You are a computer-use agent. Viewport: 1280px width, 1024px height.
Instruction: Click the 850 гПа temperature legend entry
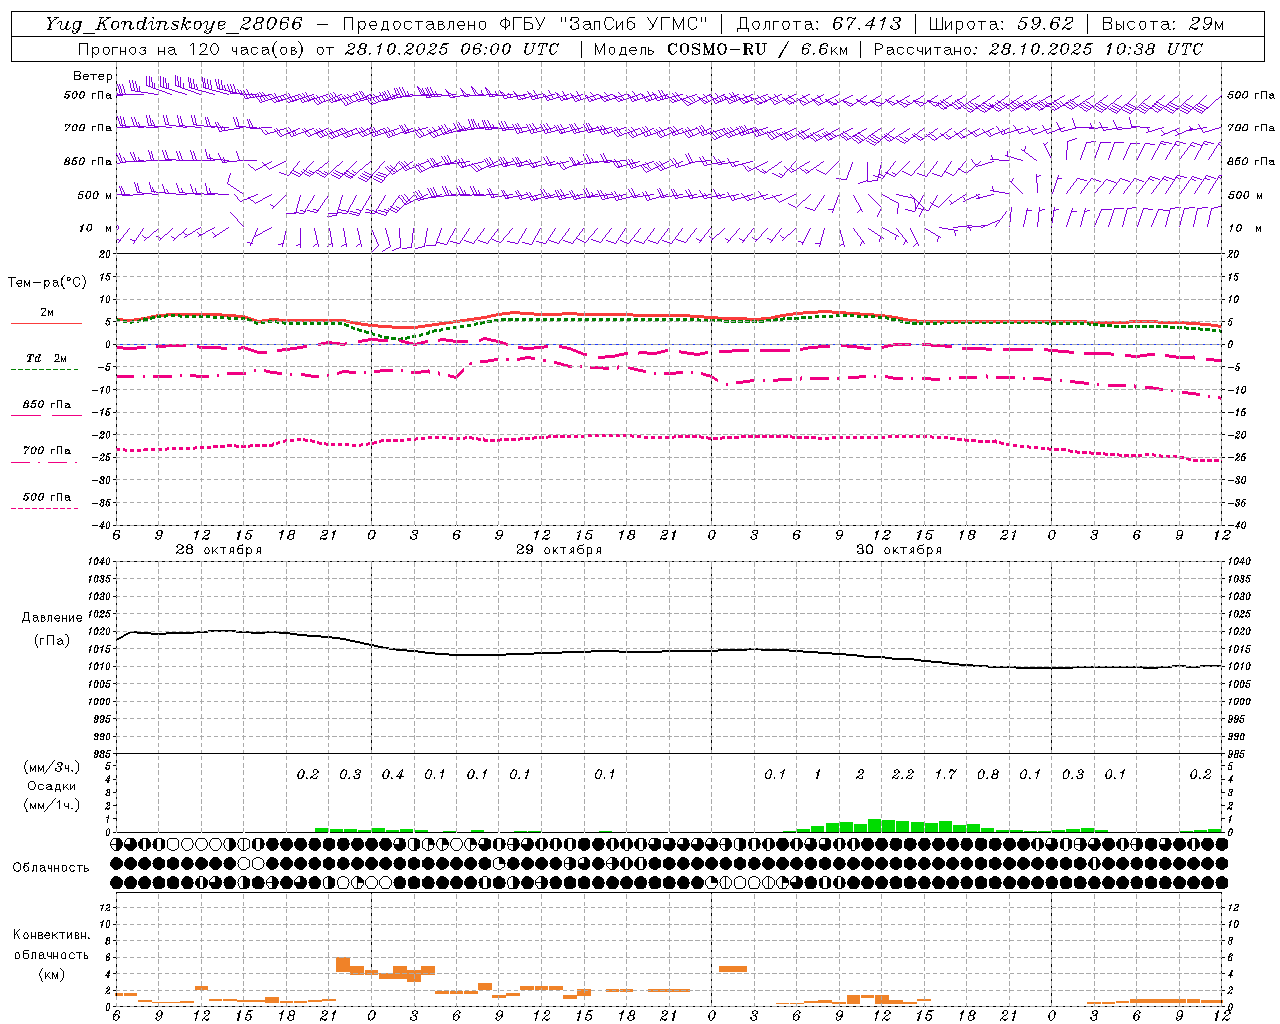tap(47, 405)
